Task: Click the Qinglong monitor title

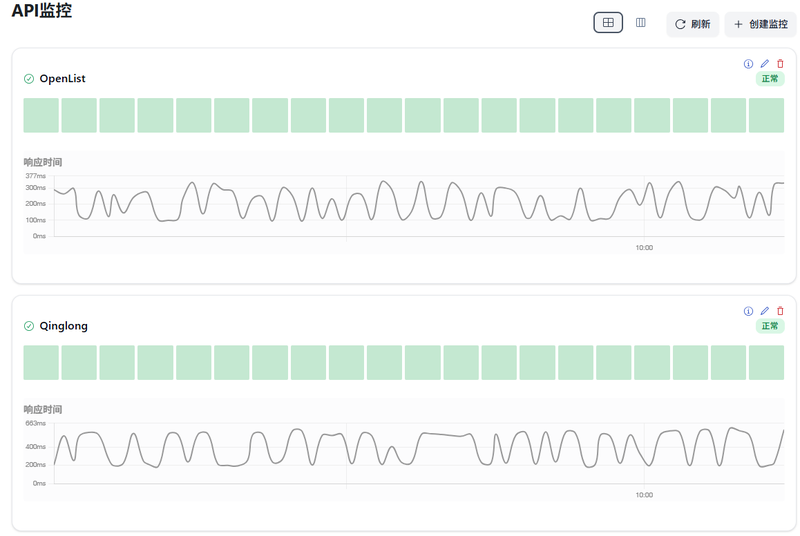Action: [x=63, y=326]
